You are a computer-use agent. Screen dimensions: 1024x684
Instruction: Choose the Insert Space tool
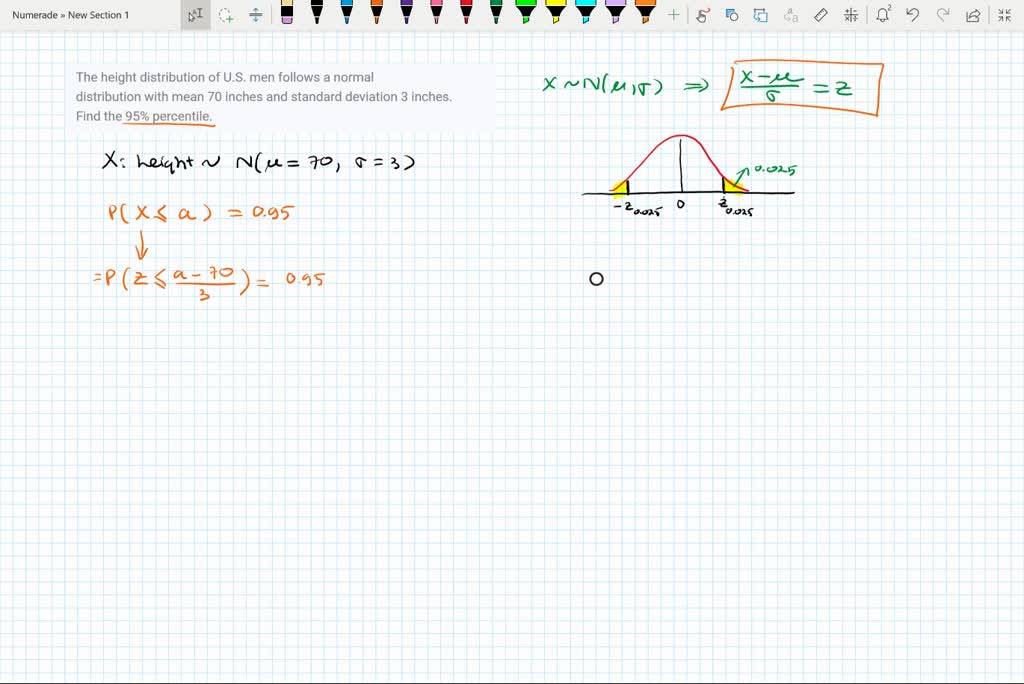click(256, 15)
